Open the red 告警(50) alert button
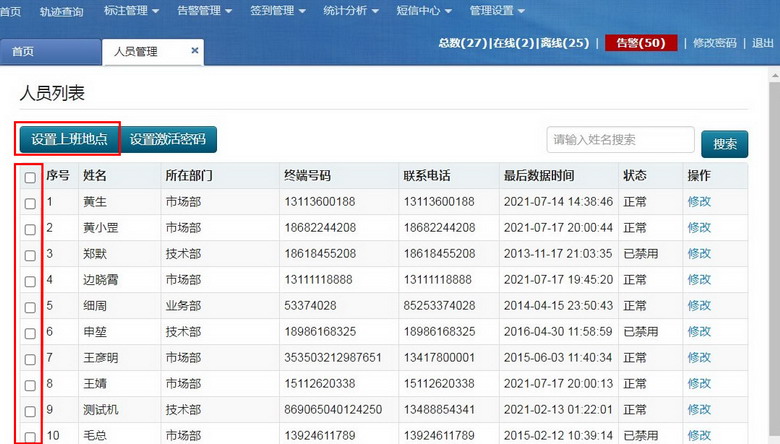Screen dimensions: 780x444 coord(641,43)
